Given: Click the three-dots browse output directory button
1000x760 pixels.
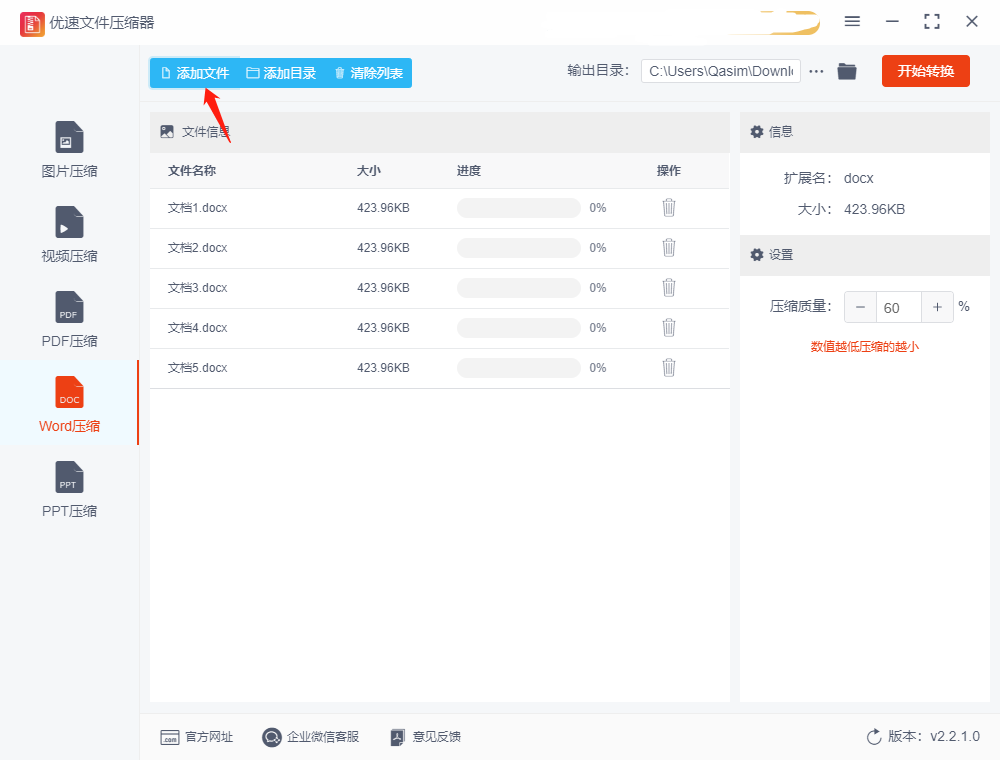Looking at the screenshot, I should 816,71.
